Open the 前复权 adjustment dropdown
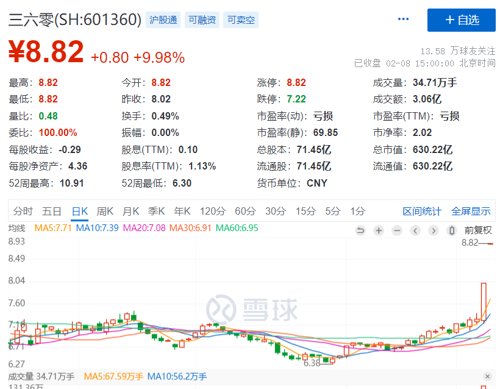This screenshot has height=389, width=500. (478, 230)
